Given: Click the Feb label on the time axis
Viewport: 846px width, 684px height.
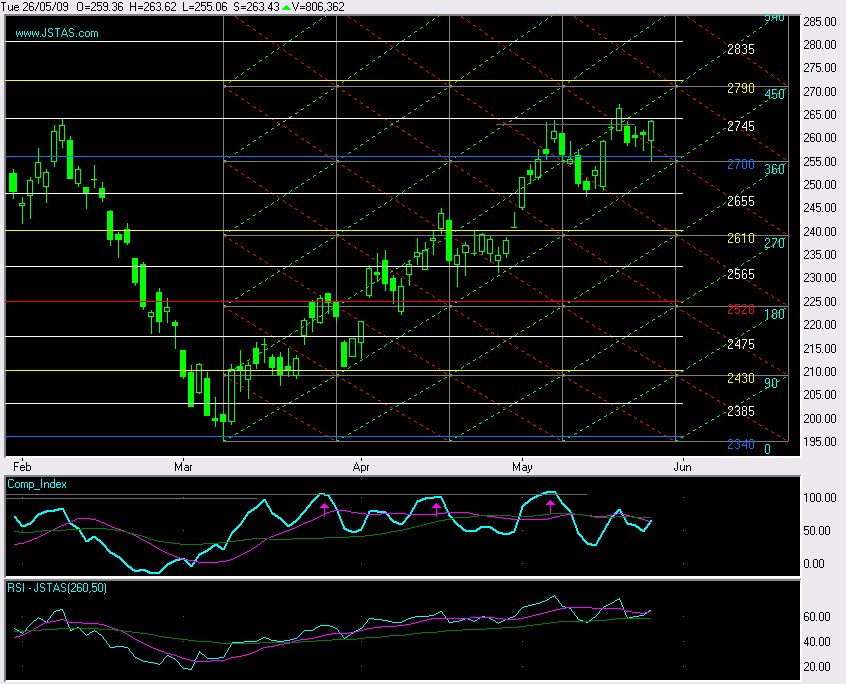Looking at the screenshot, I should pyautogui.click(x=22, y=466).
